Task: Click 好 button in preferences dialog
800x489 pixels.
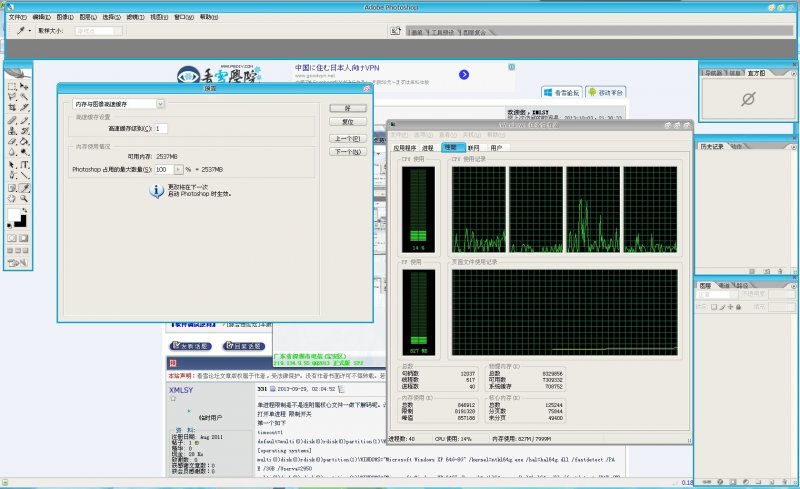Action: click(x=348, y=108)
